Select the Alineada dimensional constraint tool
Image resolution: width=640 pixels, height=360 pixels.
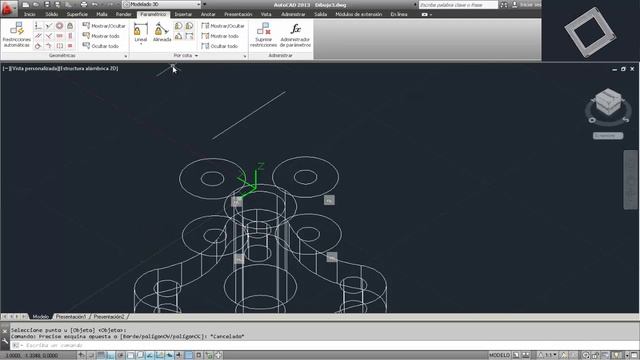[162, 32]
